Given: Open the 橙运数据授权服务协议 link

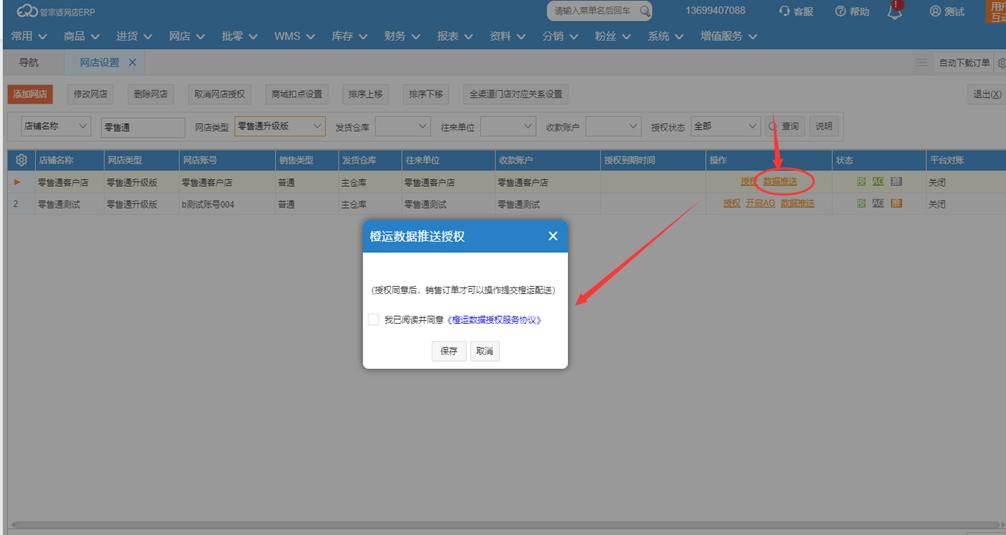Looking at the screenshot, I should tap(494, 319).
